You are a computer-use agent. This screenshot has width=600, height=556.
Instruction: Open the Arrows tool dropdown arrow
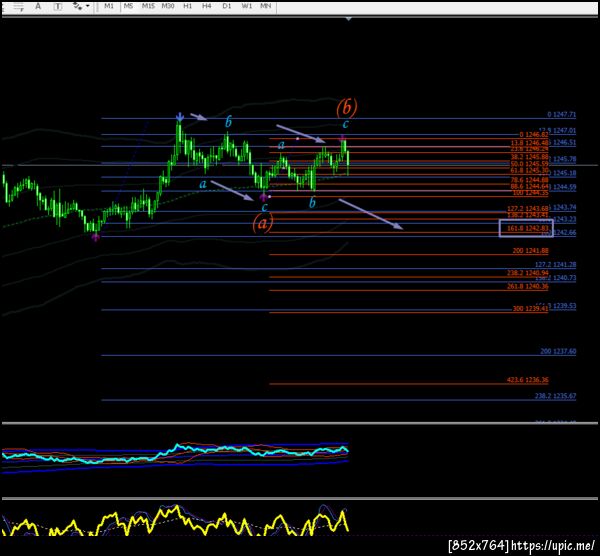click(88, 6)
